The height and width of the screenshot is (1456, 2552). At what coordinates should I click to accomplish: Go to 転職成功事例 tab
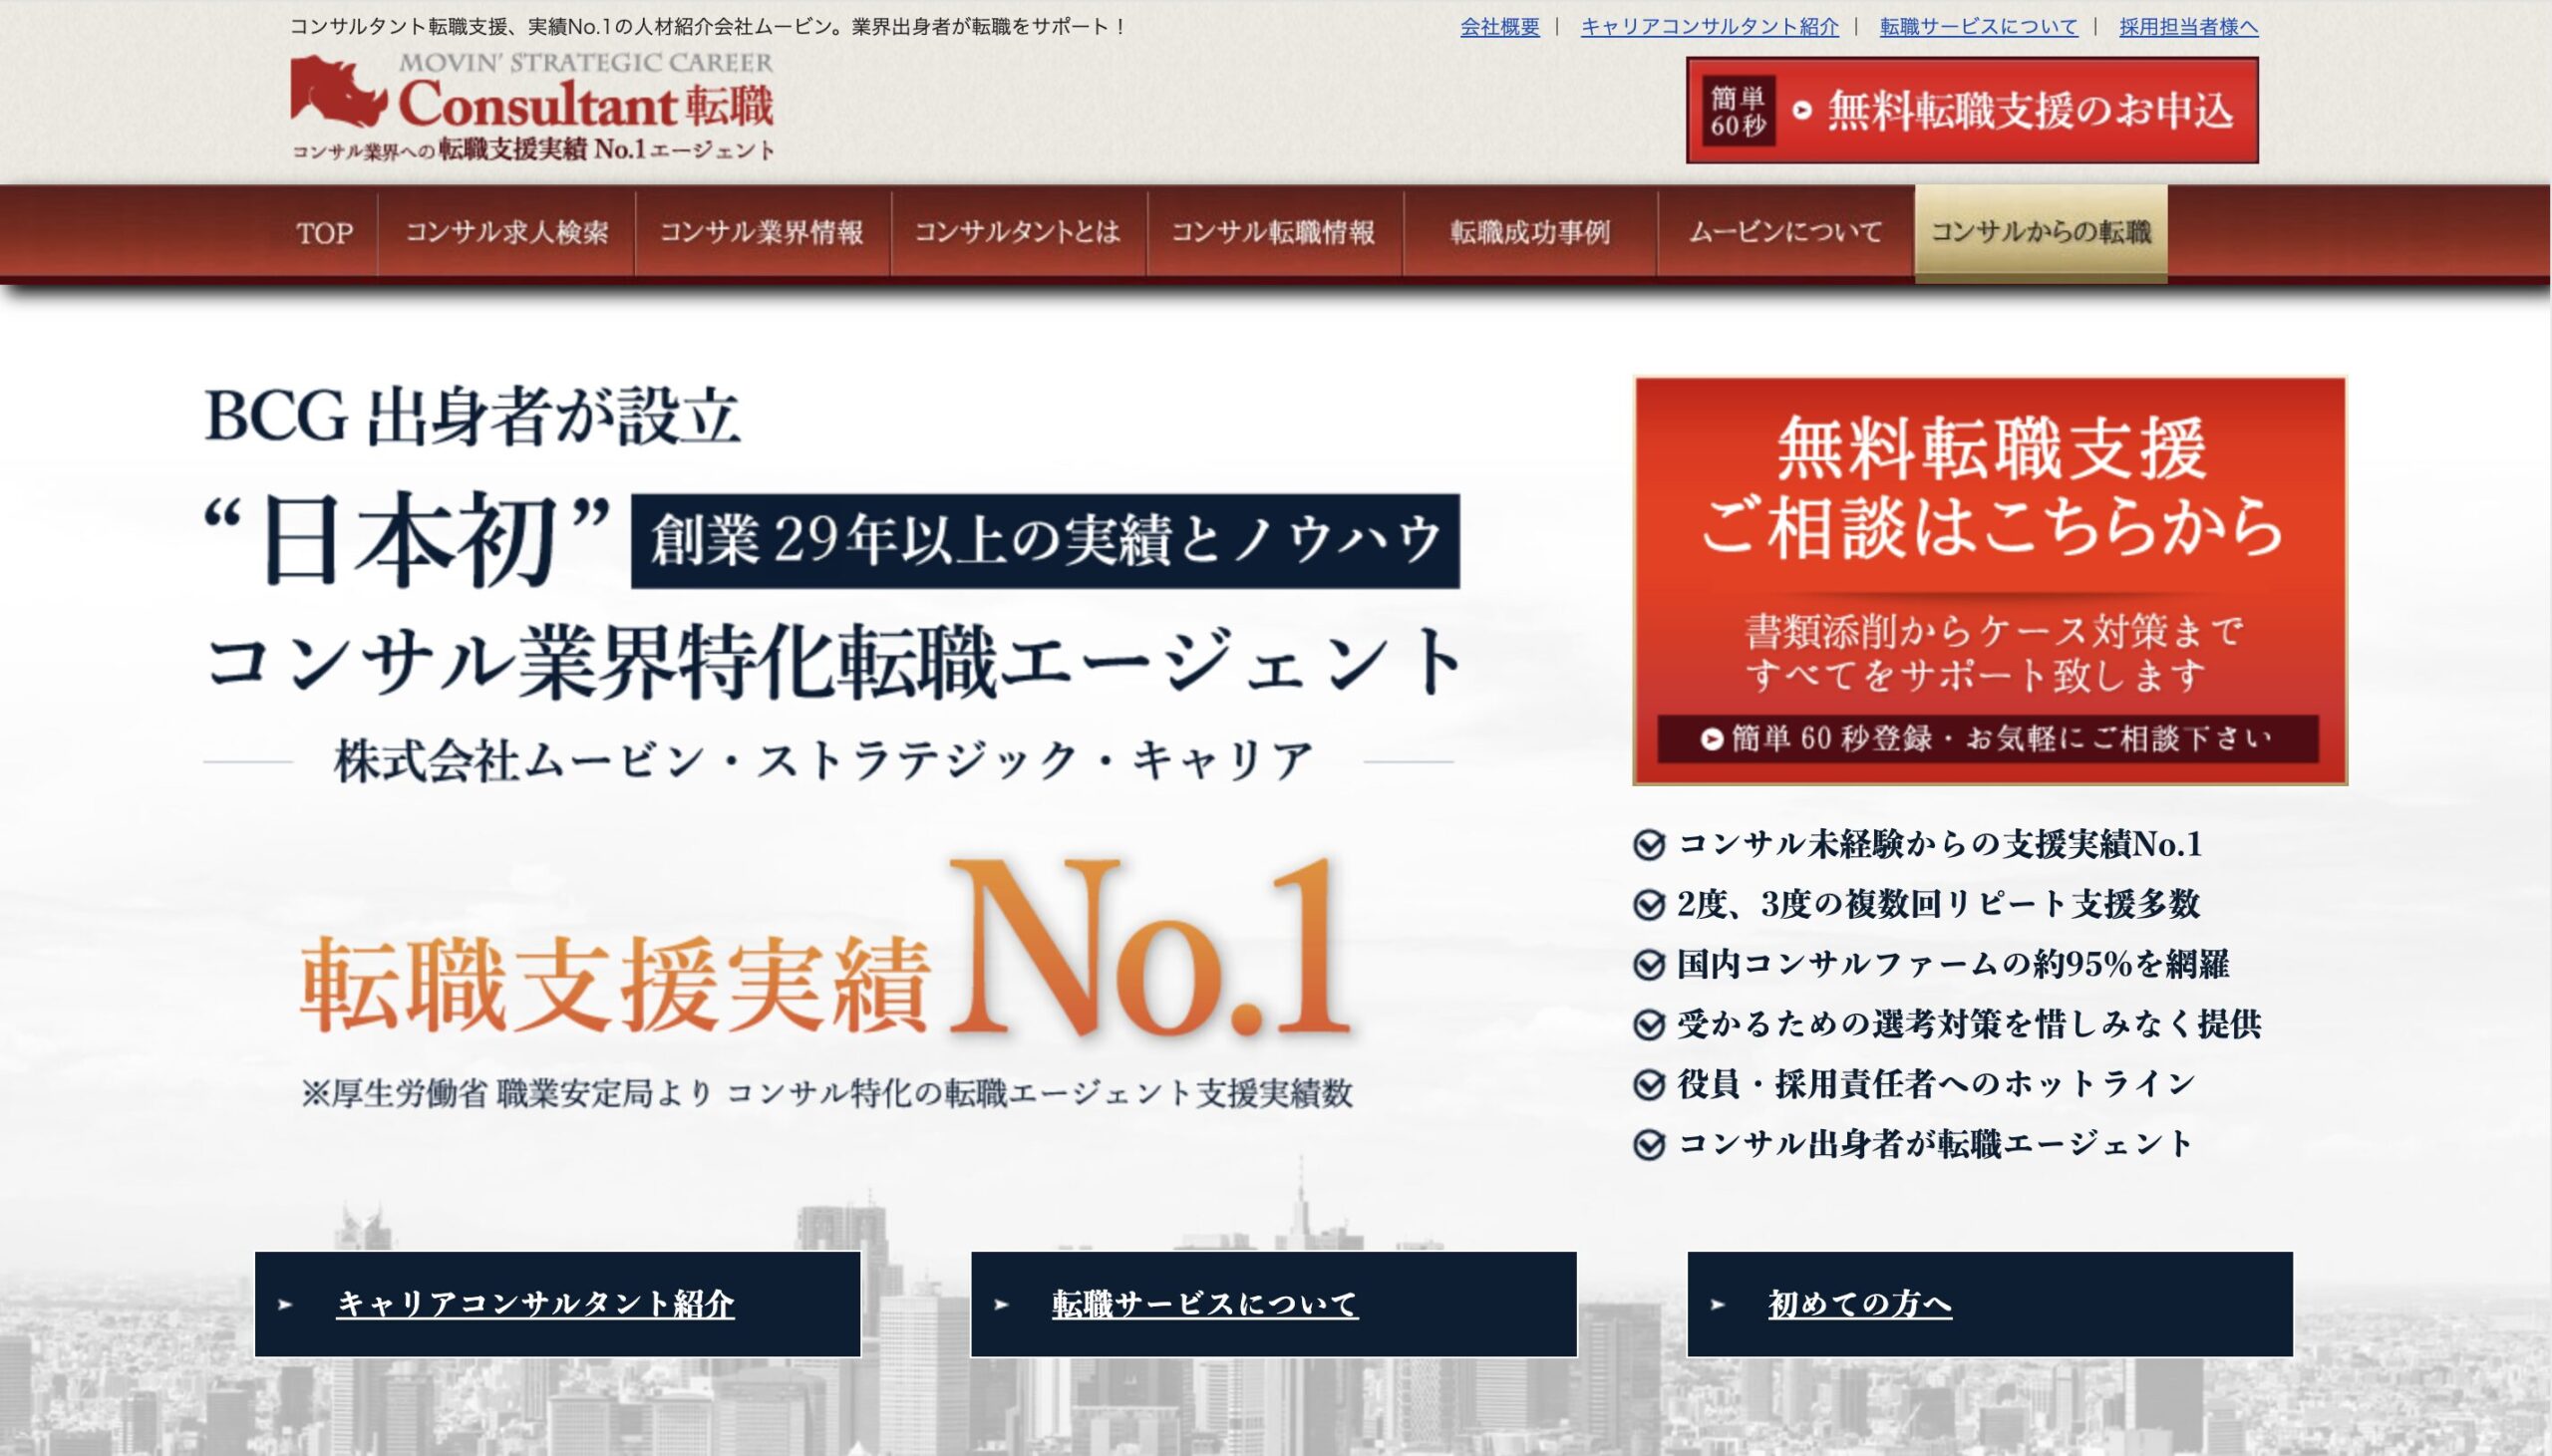tap(1529, 233)
